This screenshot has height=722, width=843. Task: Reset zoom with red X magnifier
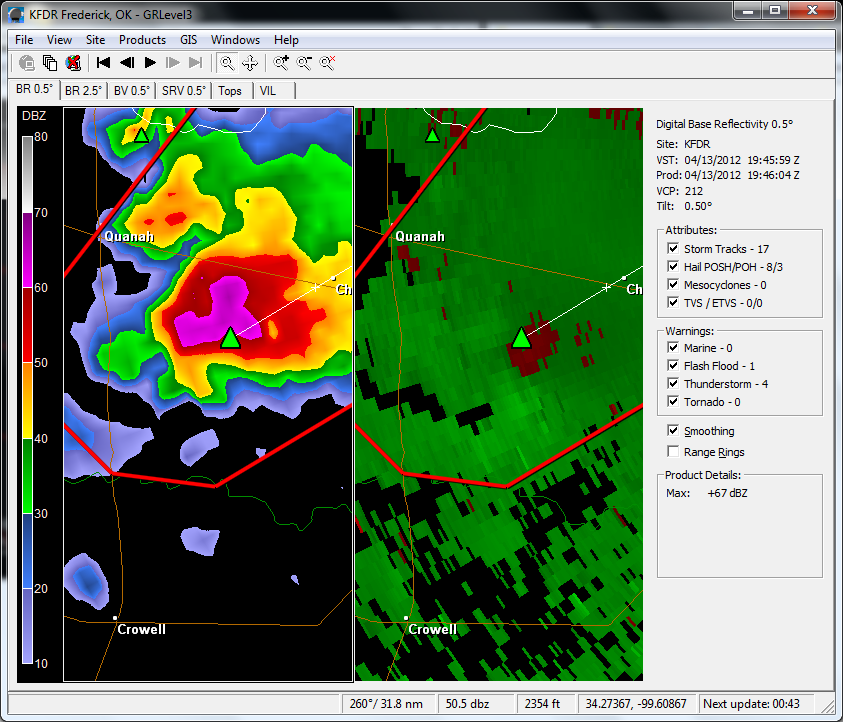(x=327, y=63)
